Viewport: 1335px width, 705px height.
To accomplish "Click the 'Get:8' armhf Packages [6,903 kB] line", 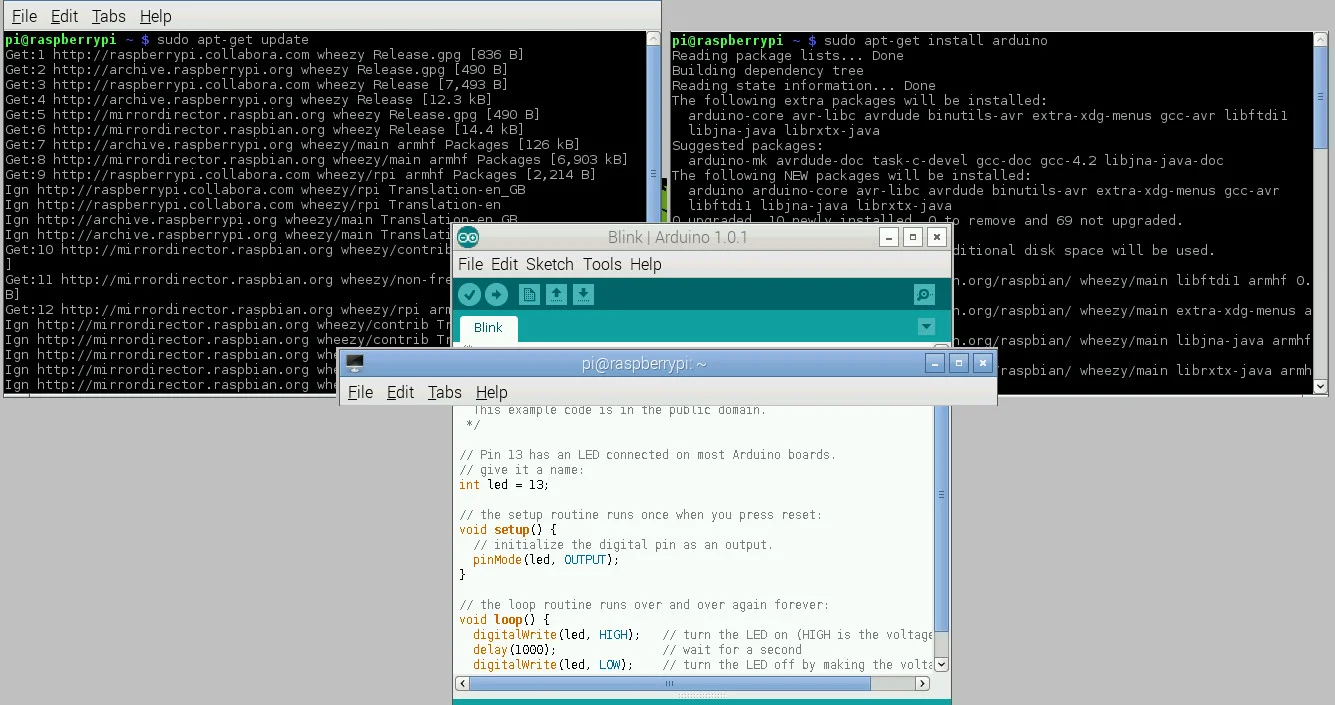I will pyautogui.click(x=316, y=160).
